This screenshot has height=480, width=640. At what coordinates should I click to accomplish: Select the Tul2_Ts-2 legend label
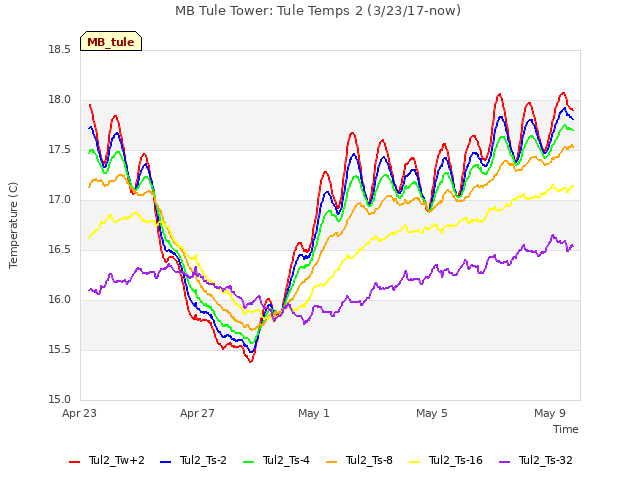[x=203, y=460]
